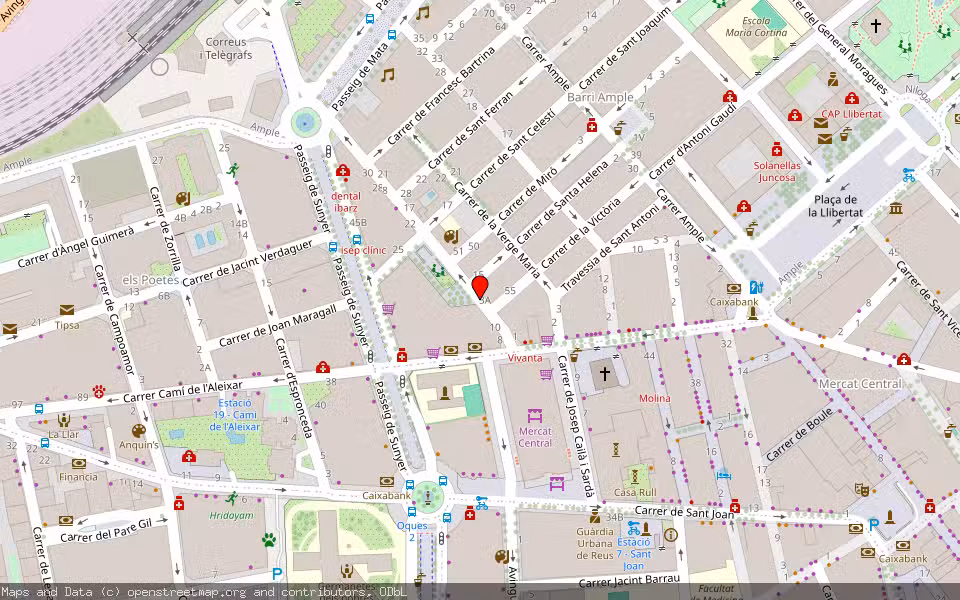Click the Carrer de la Verge Maria label

pos(497,230)
